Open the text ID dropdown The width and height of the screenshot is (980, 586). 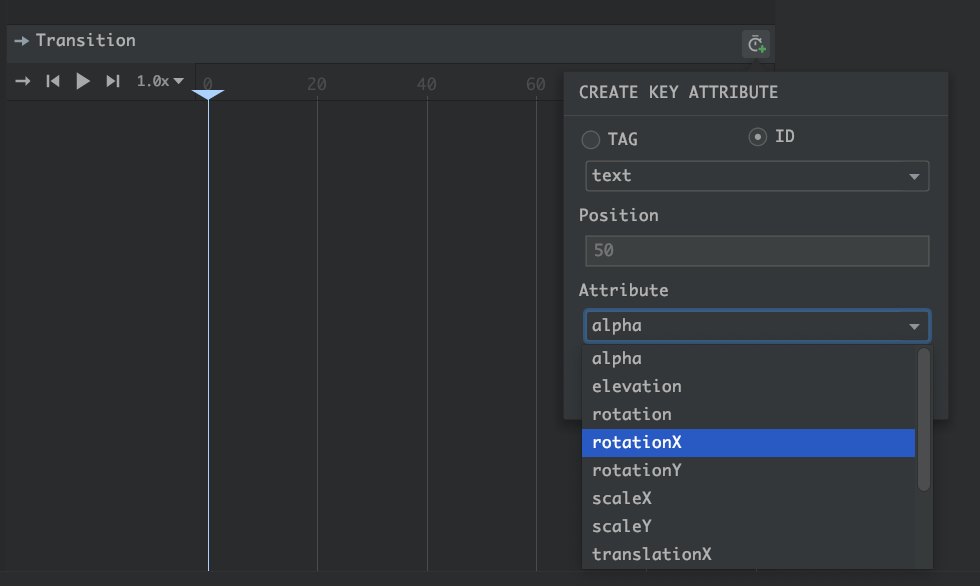pos(756,176)
